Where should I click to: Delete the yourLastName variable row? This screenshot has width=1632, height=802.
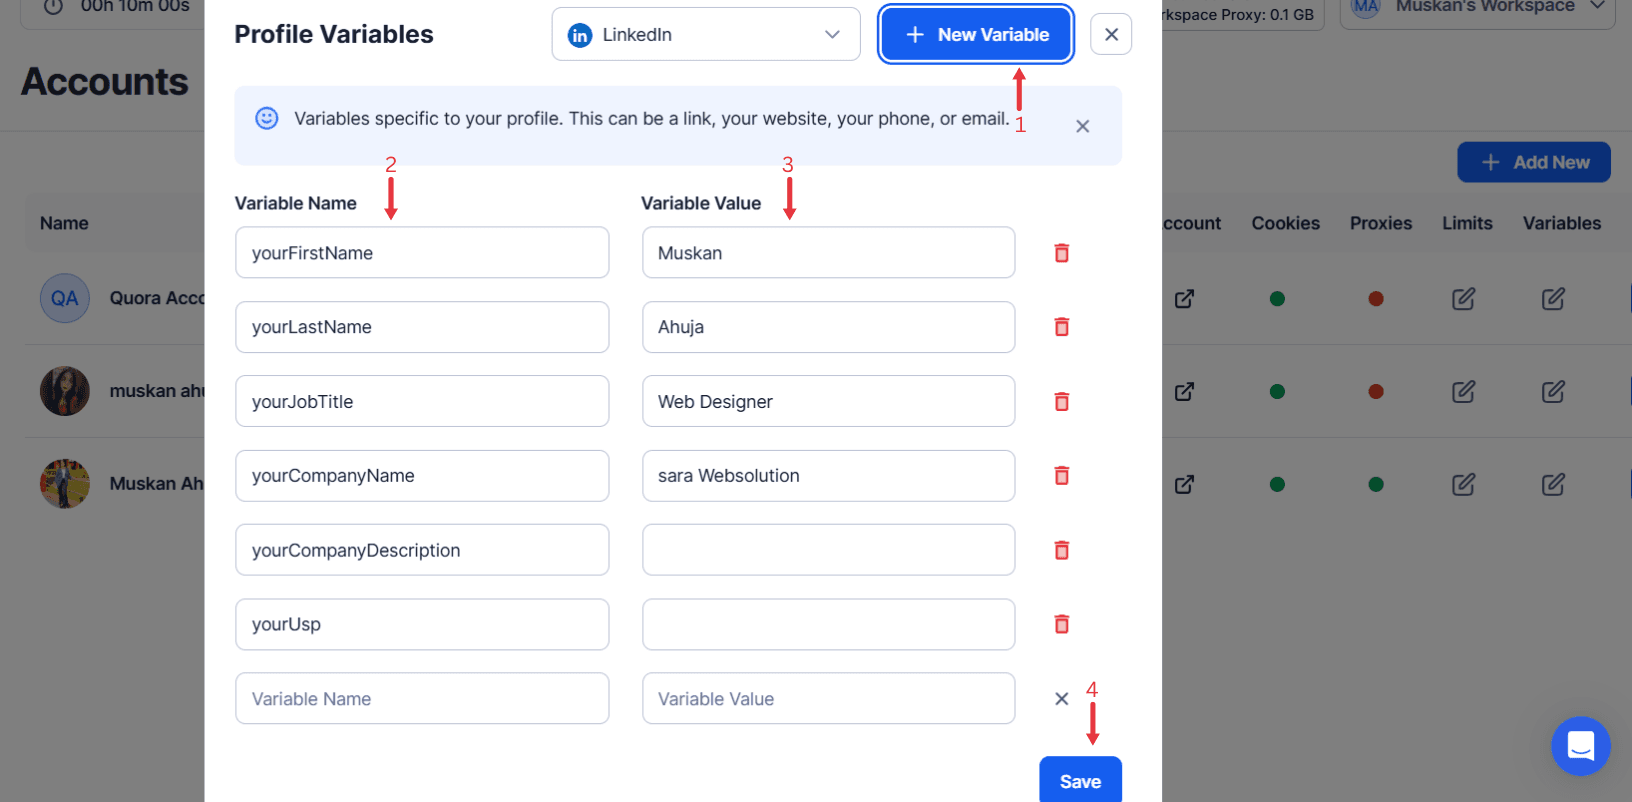coord(1061,327)
